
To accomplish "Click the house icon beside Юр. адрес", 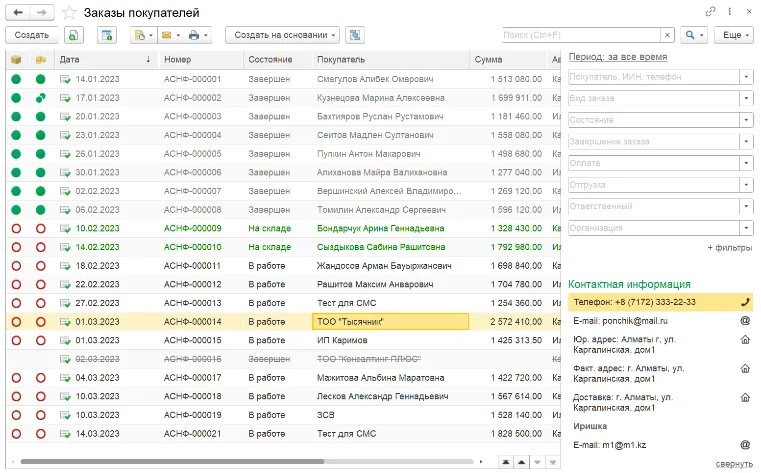I will pyautogui.click(x=745, y=340).
